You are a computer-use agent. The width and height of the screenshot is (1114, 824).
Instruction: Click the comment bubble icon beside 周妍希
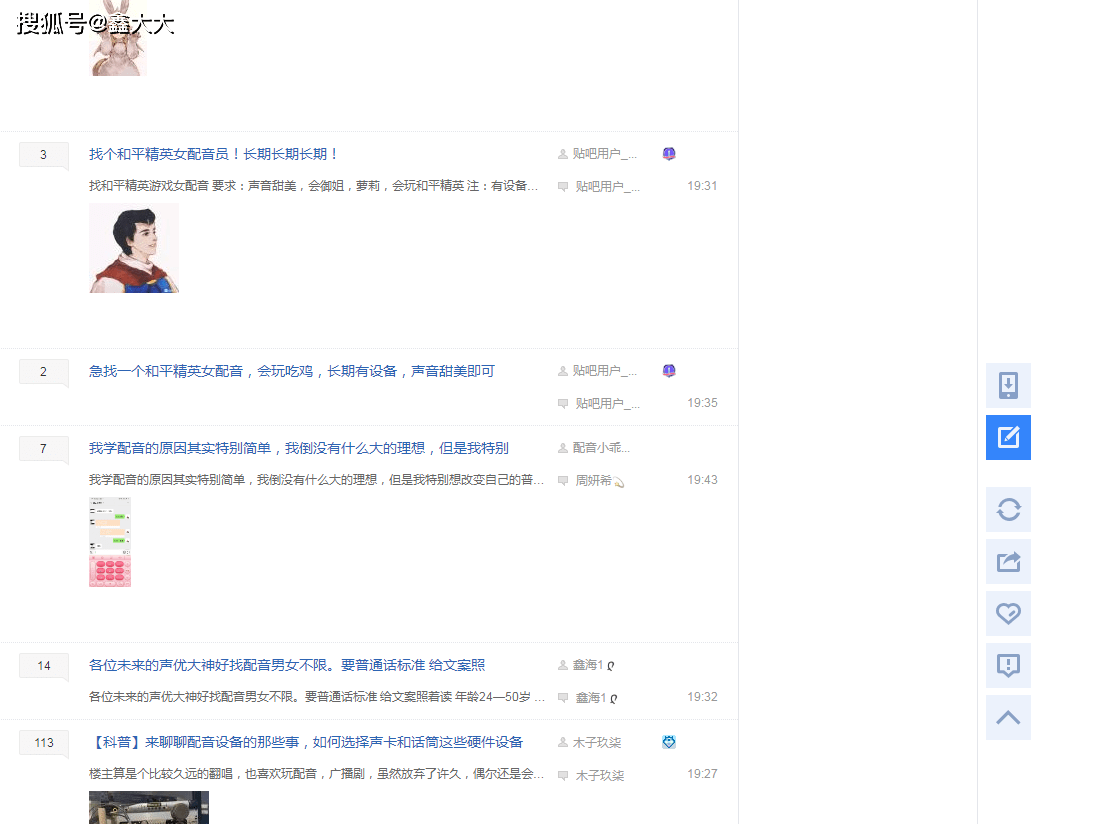click(x=564, y=480)
